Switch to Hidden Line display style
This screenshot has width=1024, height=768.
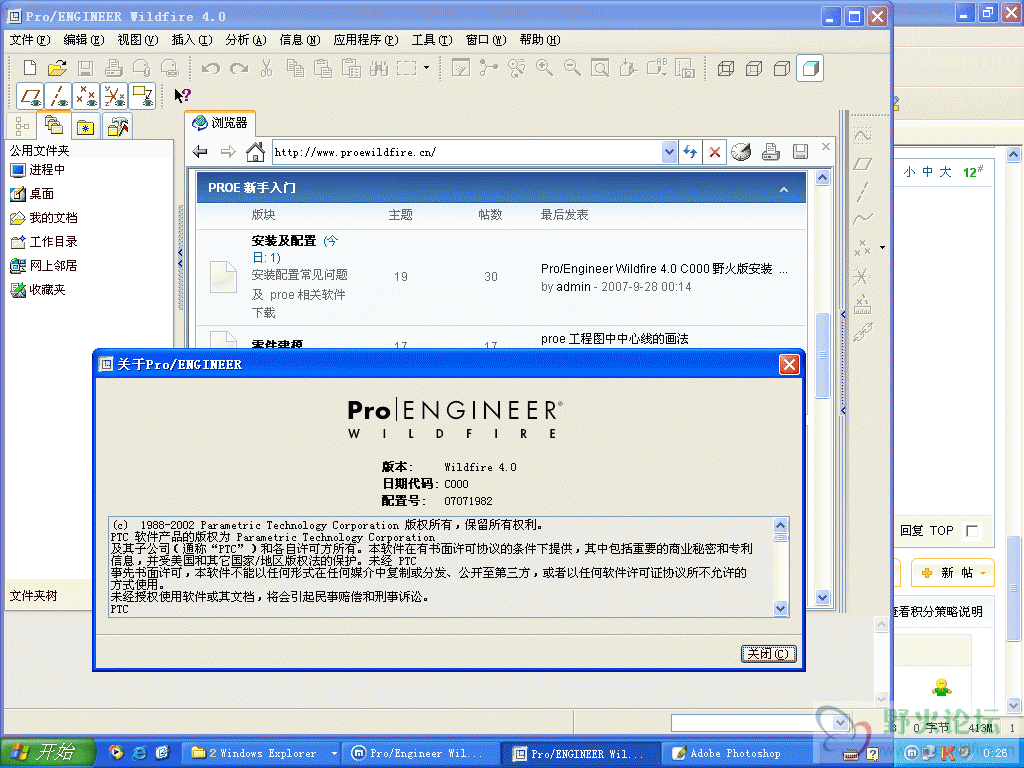(x=754, y=68)
